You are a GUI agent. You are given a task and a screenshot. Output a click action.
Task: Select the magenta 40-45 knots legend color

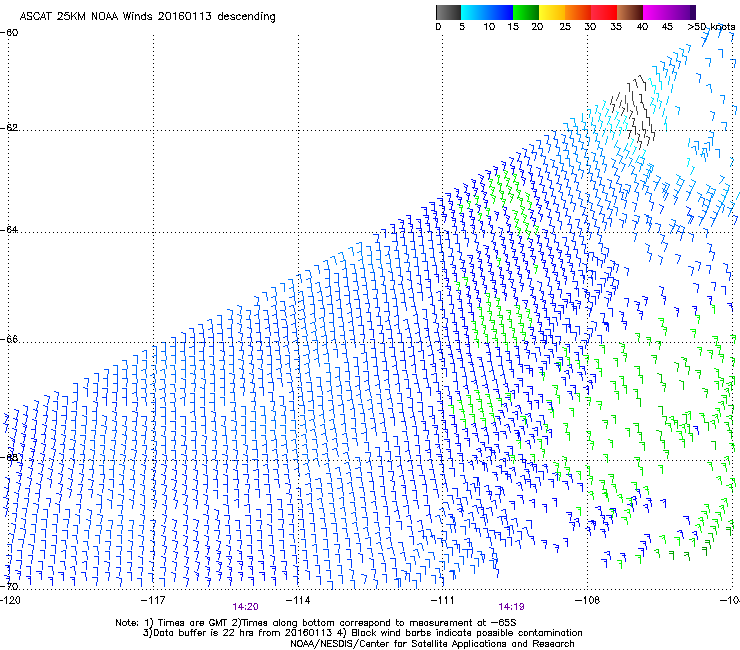(x=656, y=12)
